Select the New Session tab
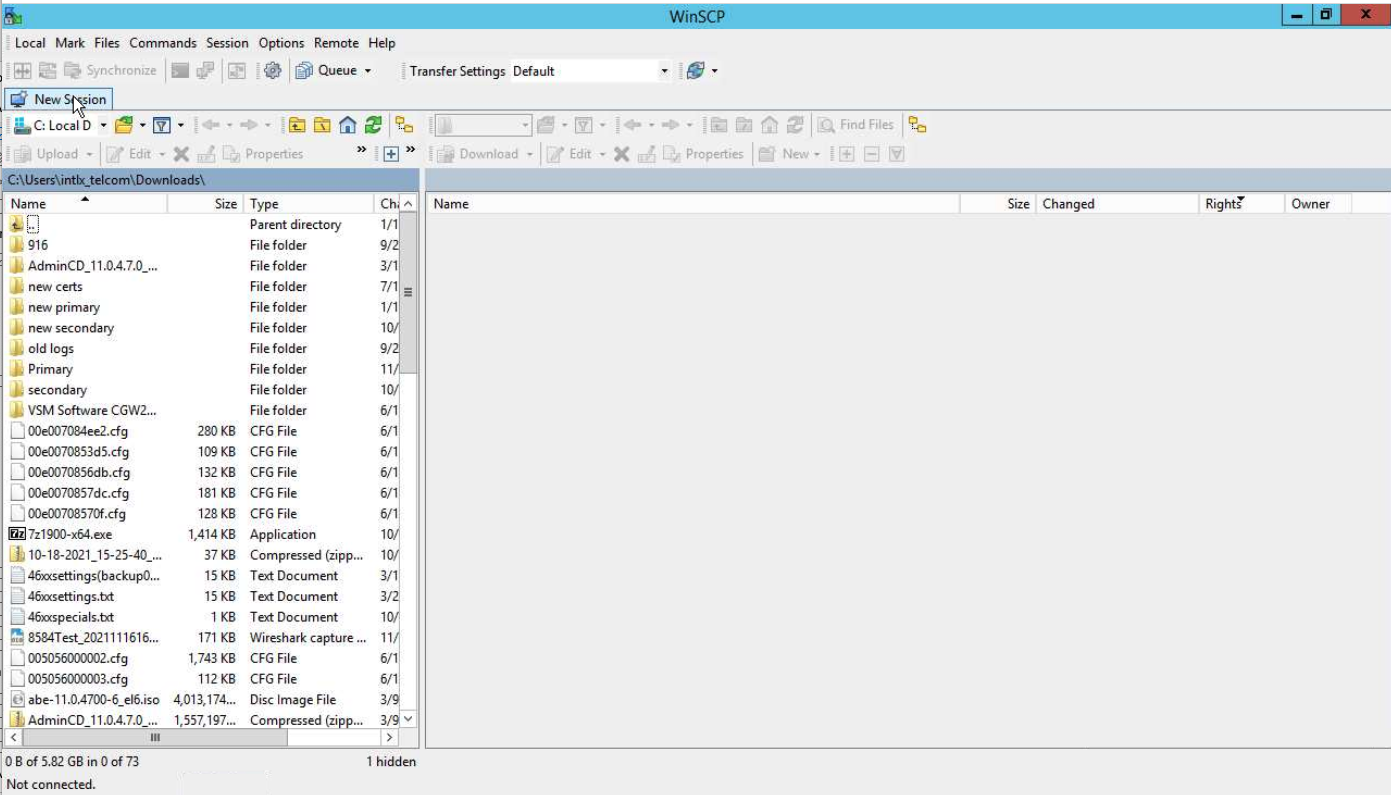Image resolution: width=1391 pixels, height=795 pixels. pyautogui.click(x=58, y=99)
